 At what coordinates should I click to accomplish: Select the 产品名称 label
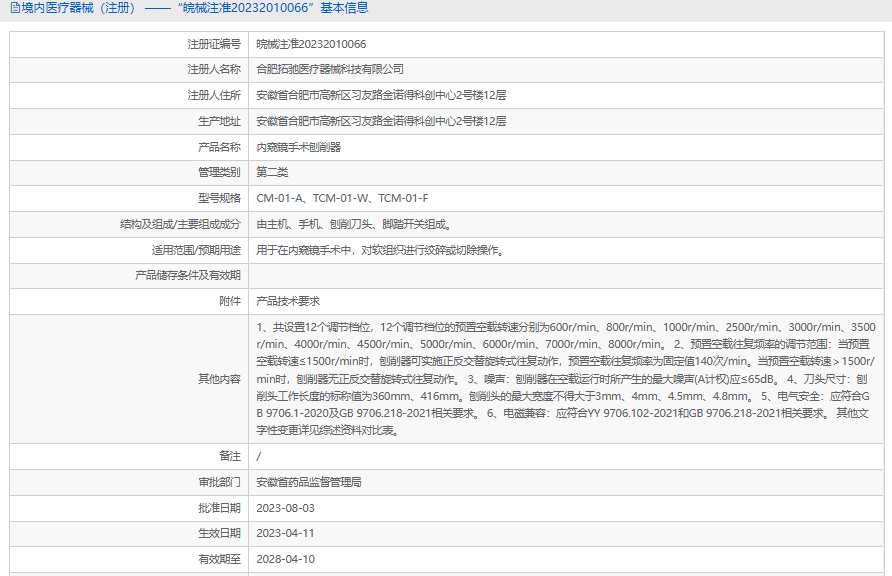[x=220, y=147]
